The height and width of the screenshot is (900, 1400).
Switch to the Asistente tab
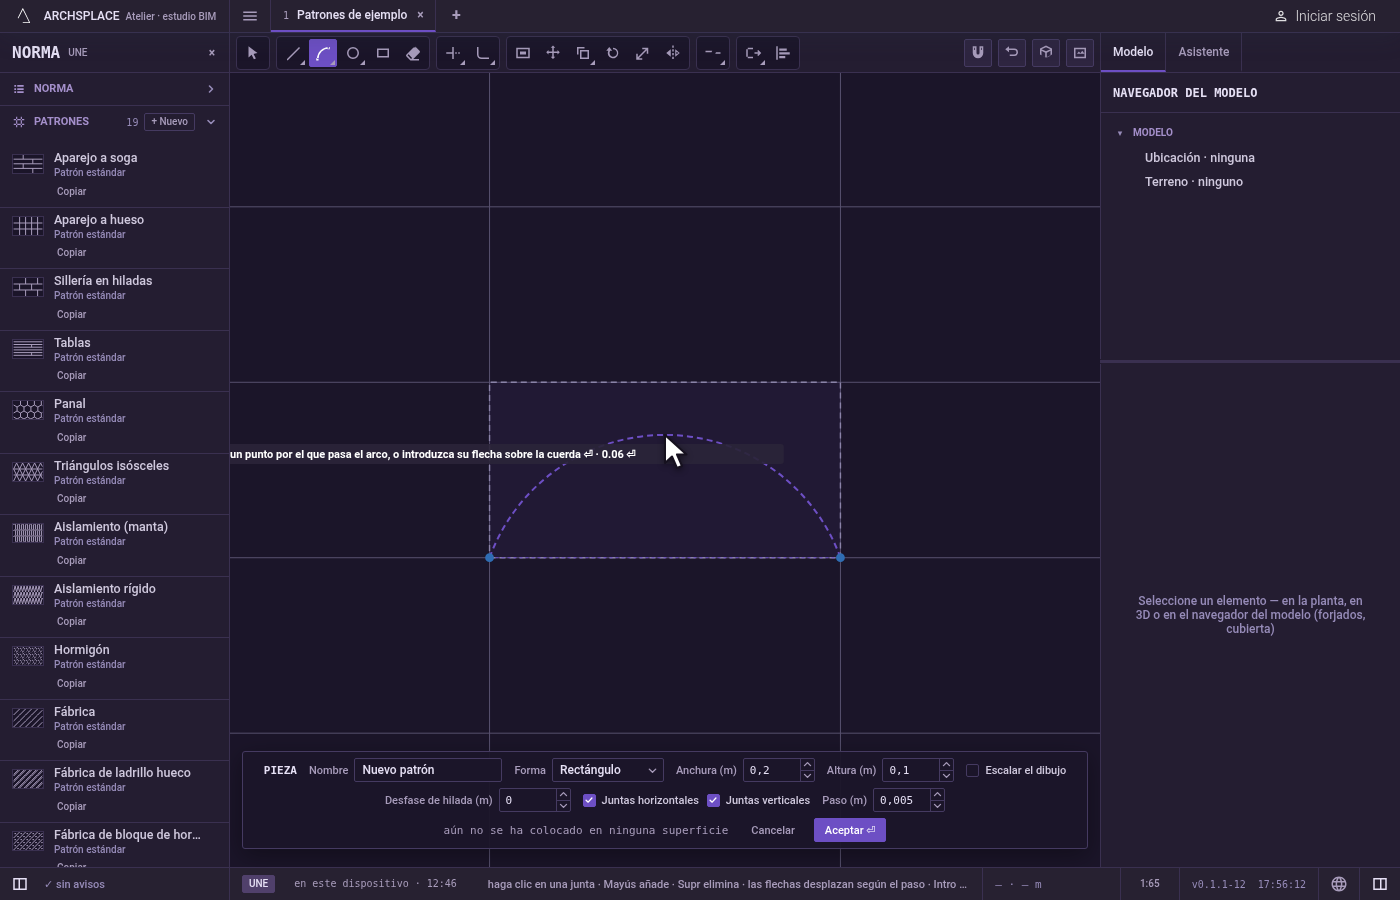point(1203,52)
